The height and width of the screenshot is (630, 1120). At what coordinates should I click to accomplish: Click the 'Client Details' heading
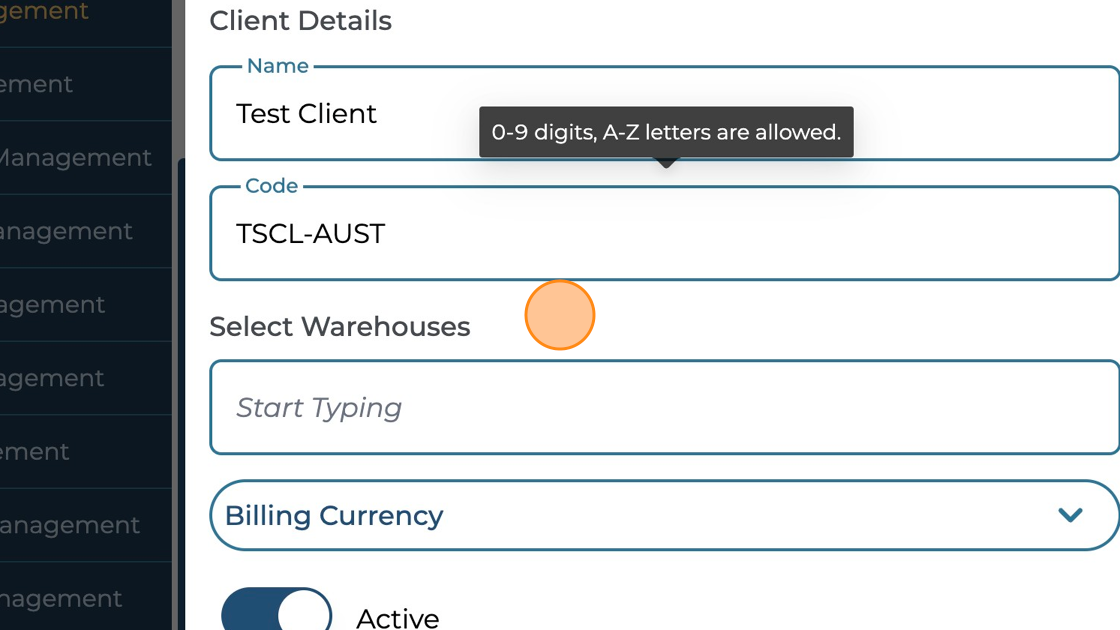(x=300, y=21)
